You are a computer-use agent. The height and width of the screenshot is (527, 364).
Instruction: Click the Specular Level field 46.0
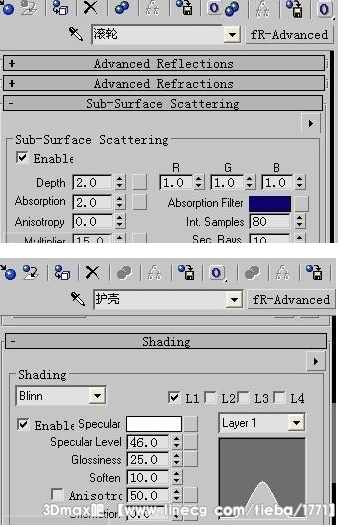point(148,442)
